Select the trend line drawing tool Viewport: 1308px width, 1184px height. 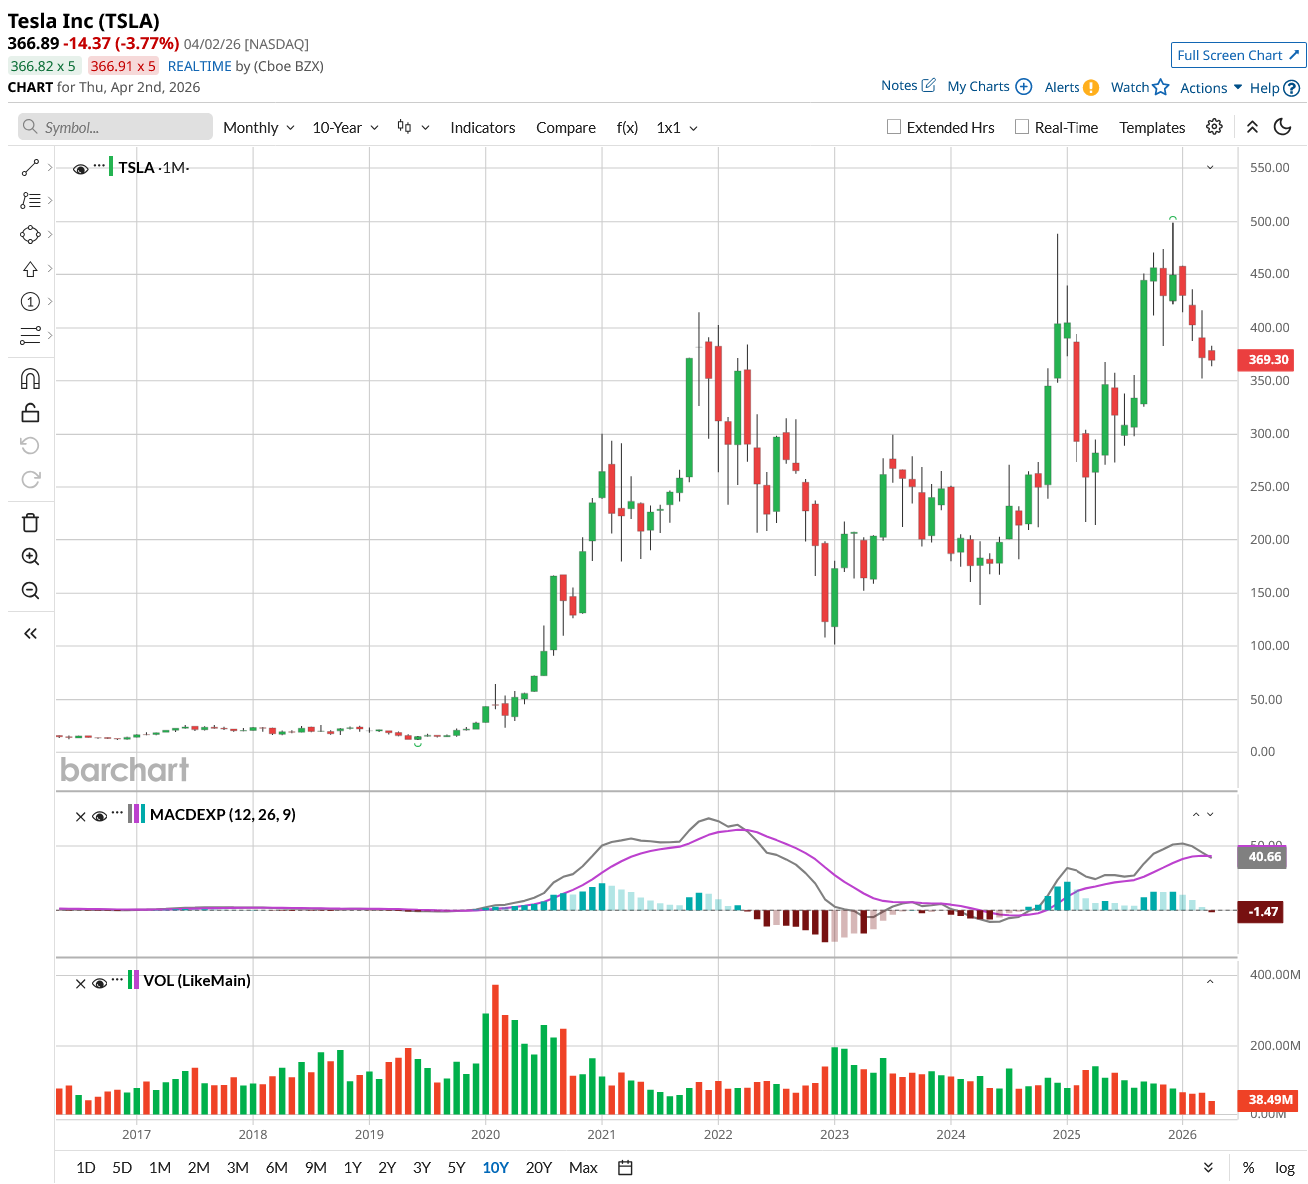point(30,167)
